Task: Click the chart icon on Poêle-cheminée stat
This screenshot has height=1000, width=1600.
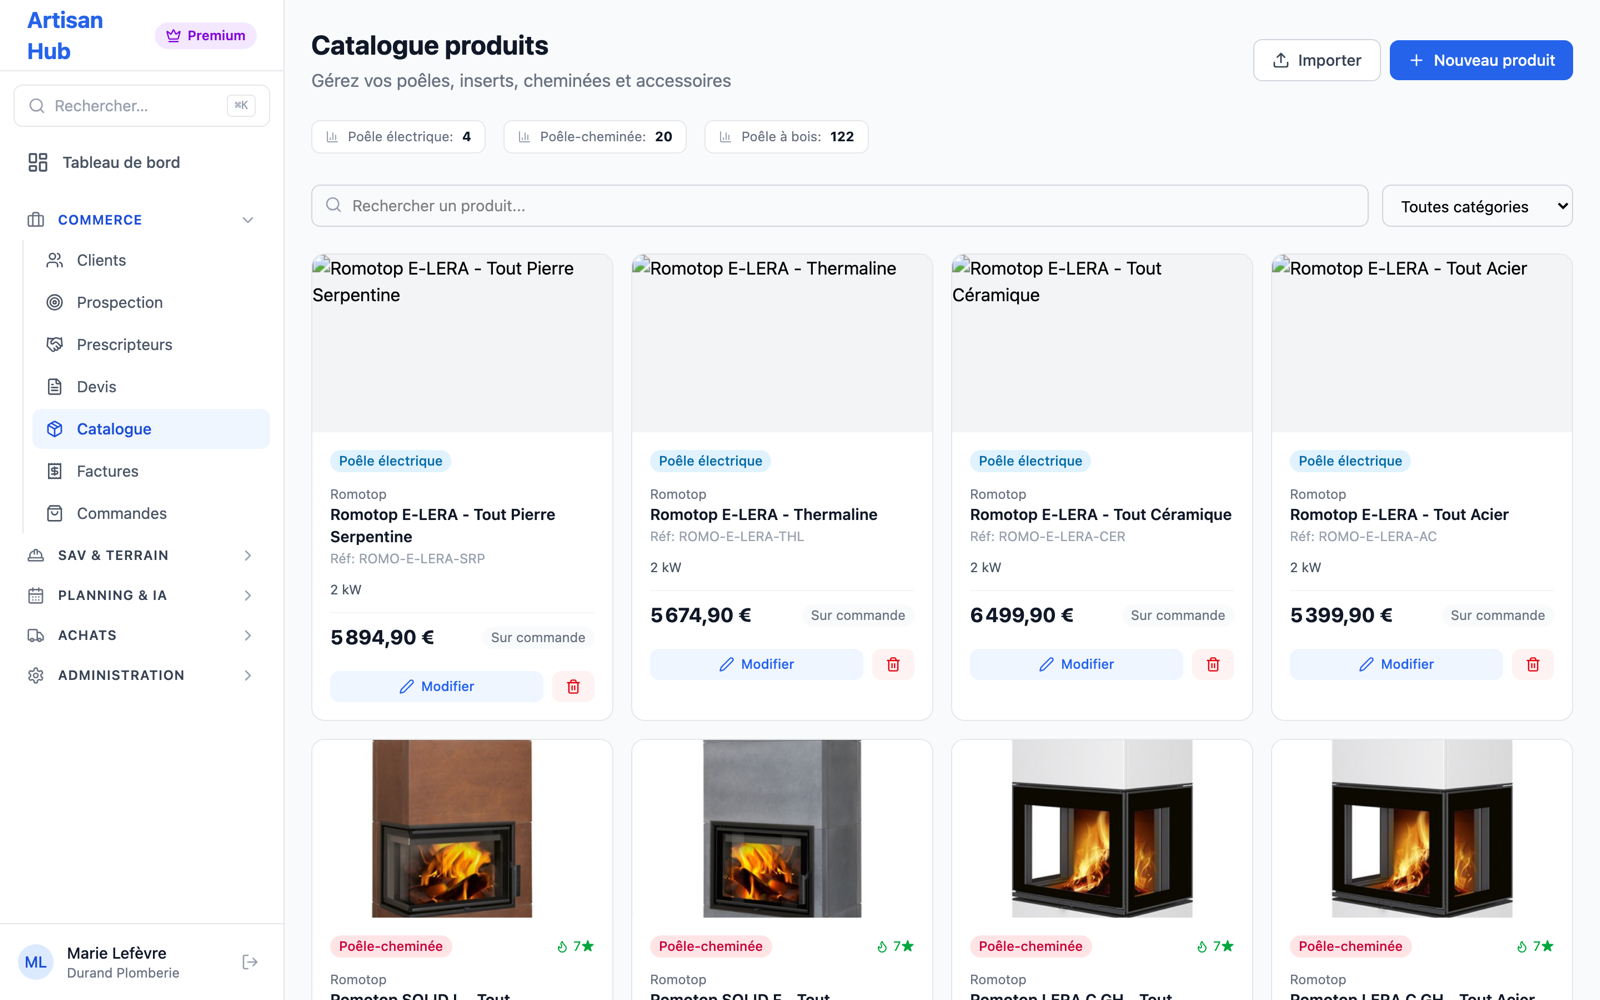Action: tap(524, 137)
